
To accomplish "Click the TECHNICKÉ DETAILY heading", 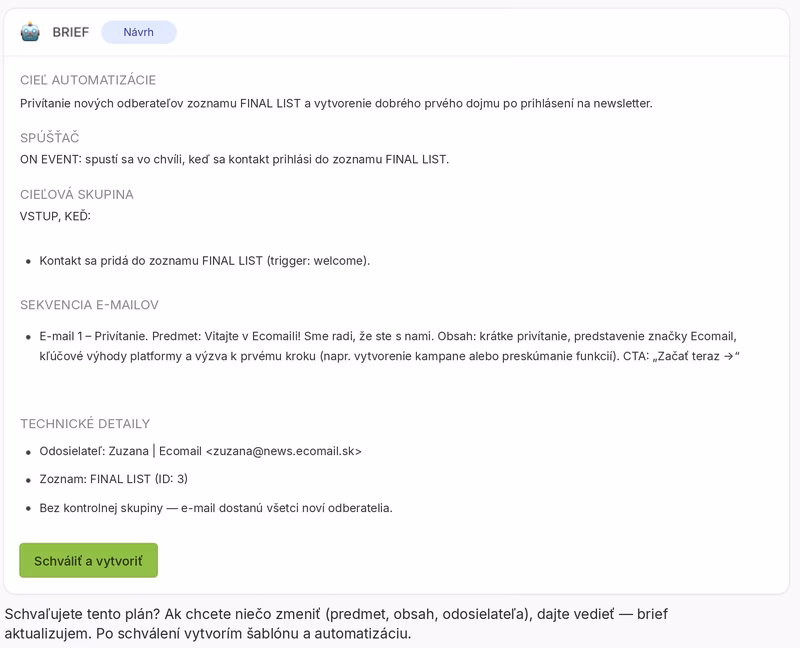I will pyautogui.click(x=85, y=423).
